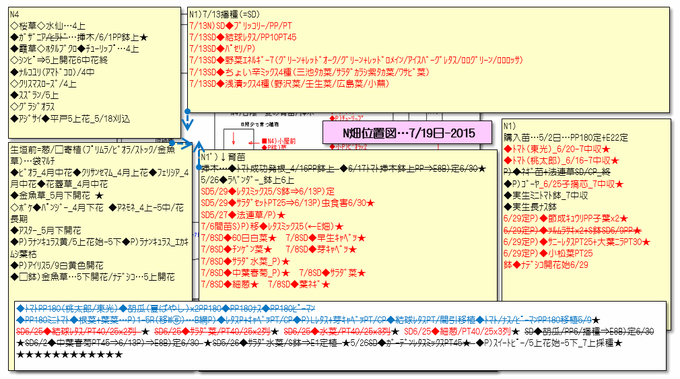Click the ちょい辛ミックス4種 sowing line
680x379 pixels.
point(309,72)
